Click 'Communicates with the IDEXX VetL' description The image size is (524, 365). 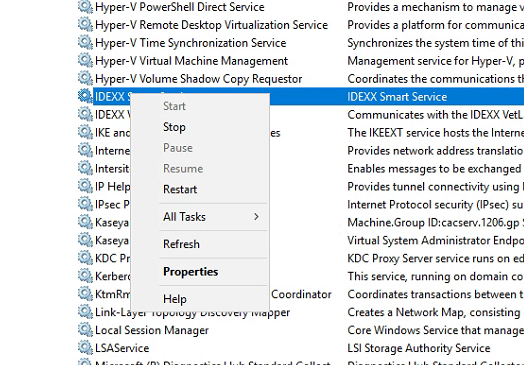pyautogui.click(x=435, y=115)
